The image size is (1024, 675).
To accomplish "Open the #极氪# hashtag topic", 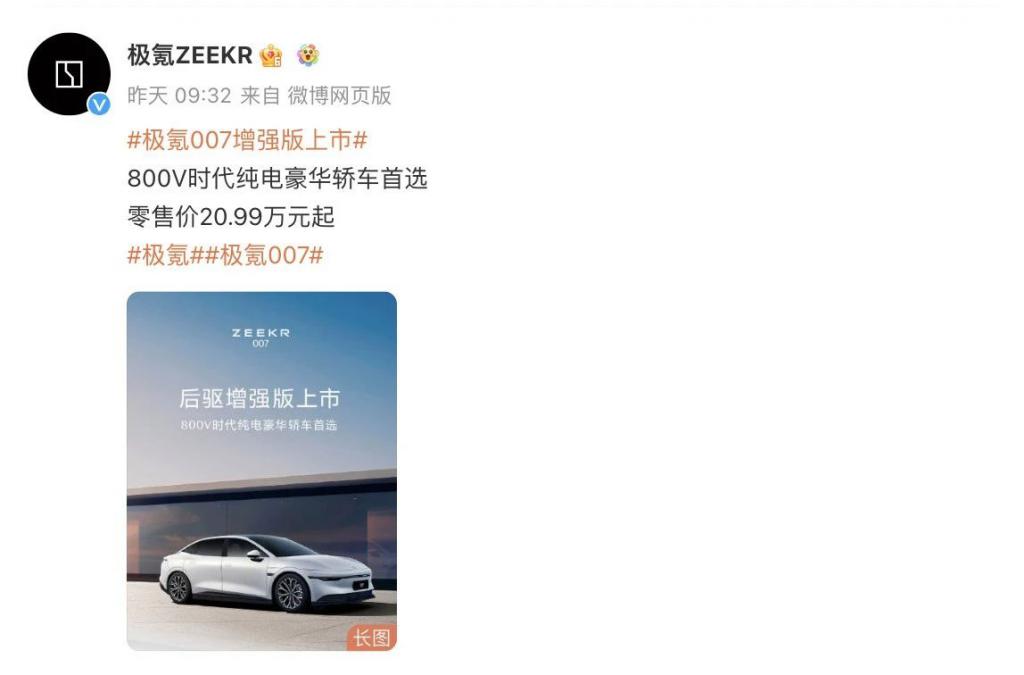I will pos(166,255).
